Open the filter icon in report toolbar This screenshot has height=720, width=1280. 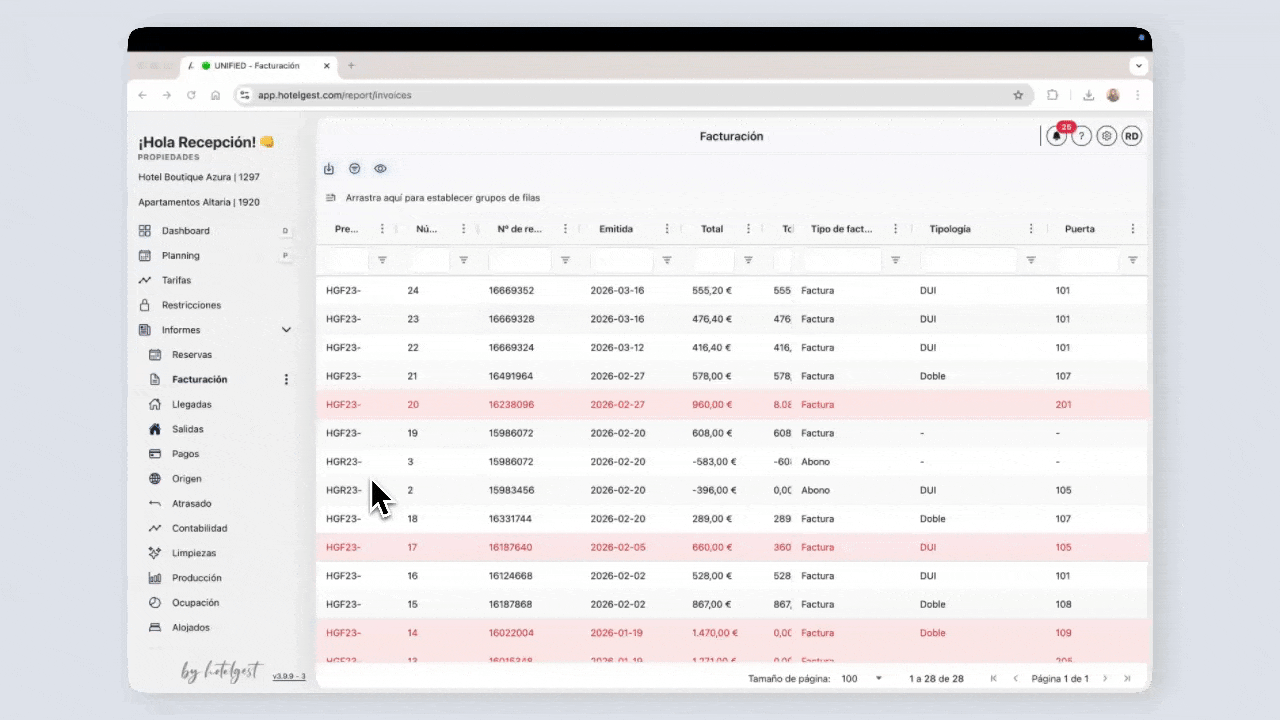(x=354, y=169)
